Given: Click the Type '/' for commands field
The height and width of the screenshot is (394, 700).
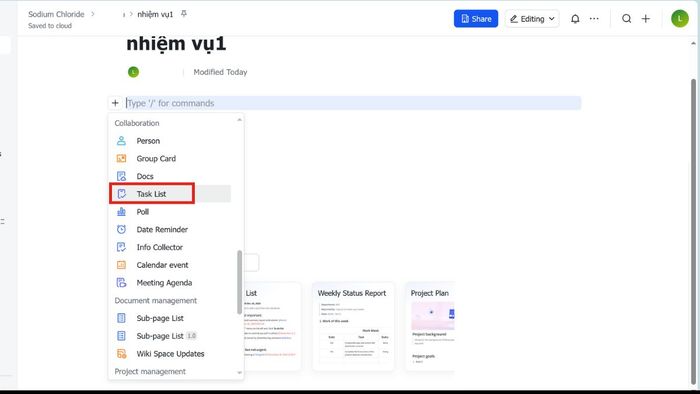Looking at the screenshot, I should click(353, 103).
